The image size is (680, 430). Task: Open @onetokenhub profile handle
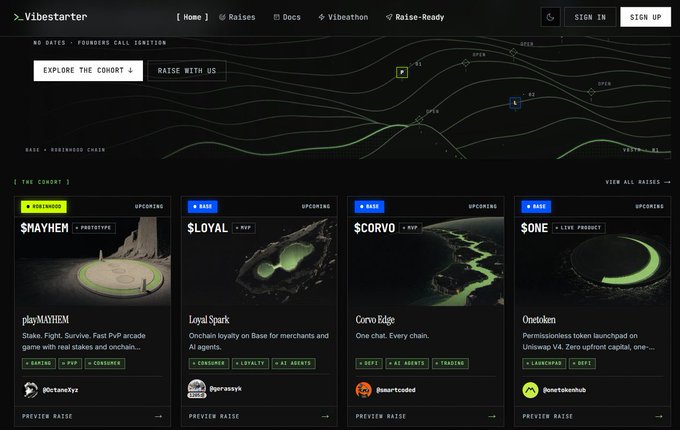coord(564,390)
